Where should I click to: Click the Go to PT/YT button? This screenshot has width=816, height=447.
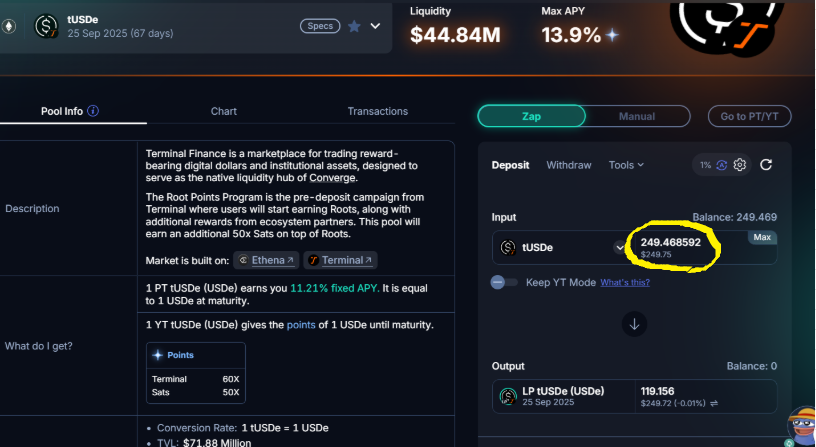749,116
